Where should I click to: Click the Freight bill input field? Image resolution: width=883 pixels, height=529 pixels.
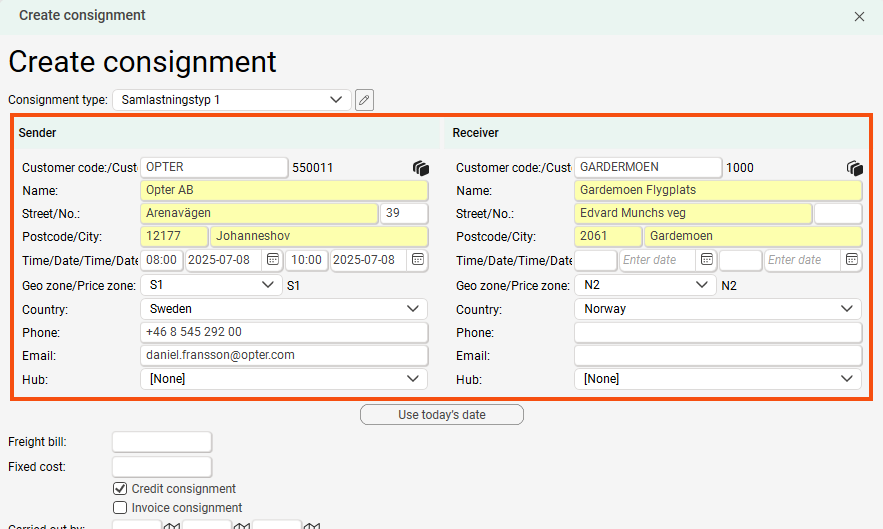(162, 442)
